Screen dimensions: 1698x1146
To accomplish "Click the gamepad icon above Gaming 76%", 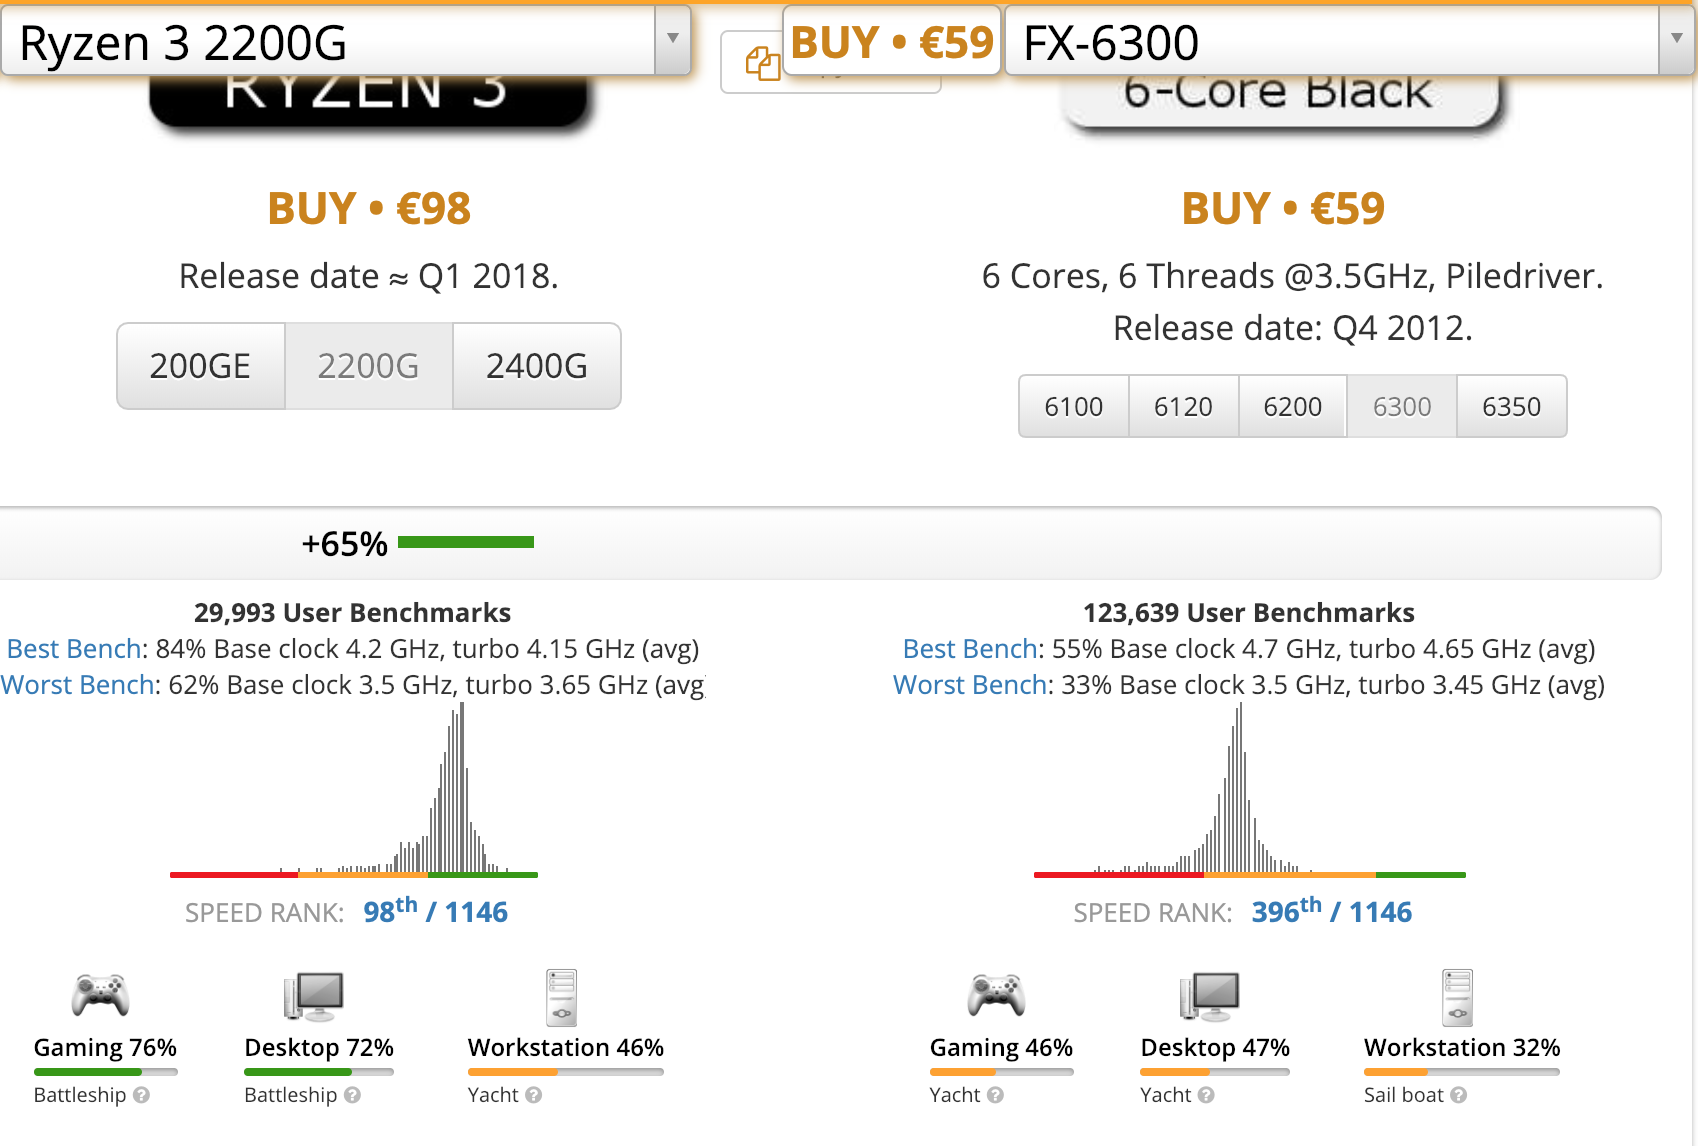I will point(100,995).
